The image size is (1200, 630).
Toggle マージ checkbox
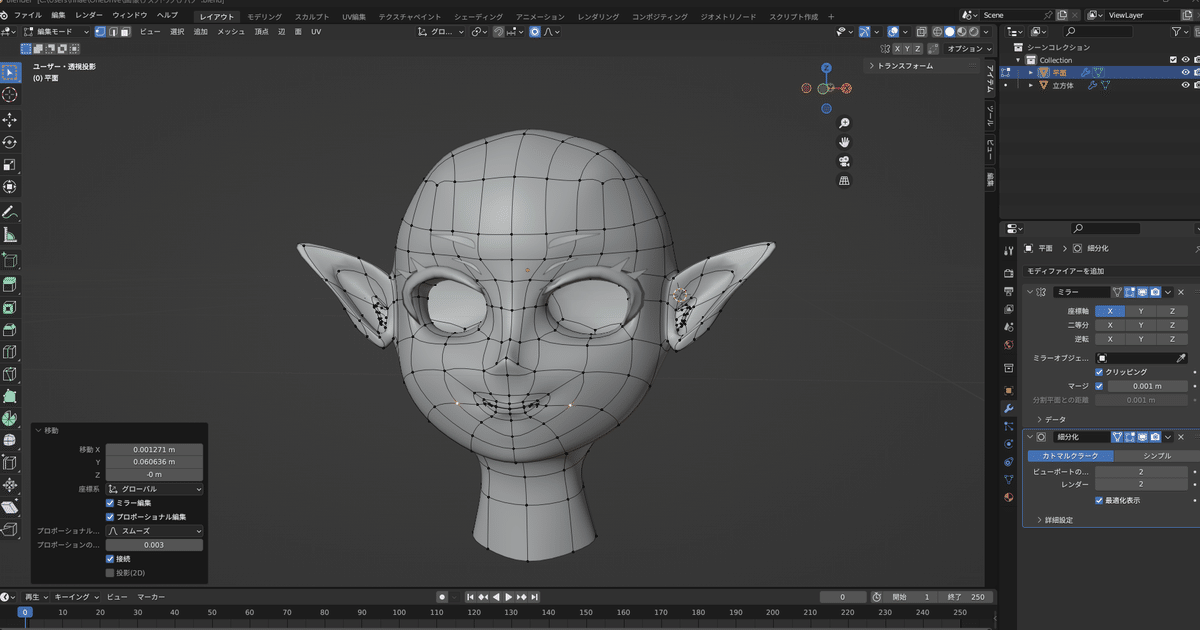(x=1100, y=386)
